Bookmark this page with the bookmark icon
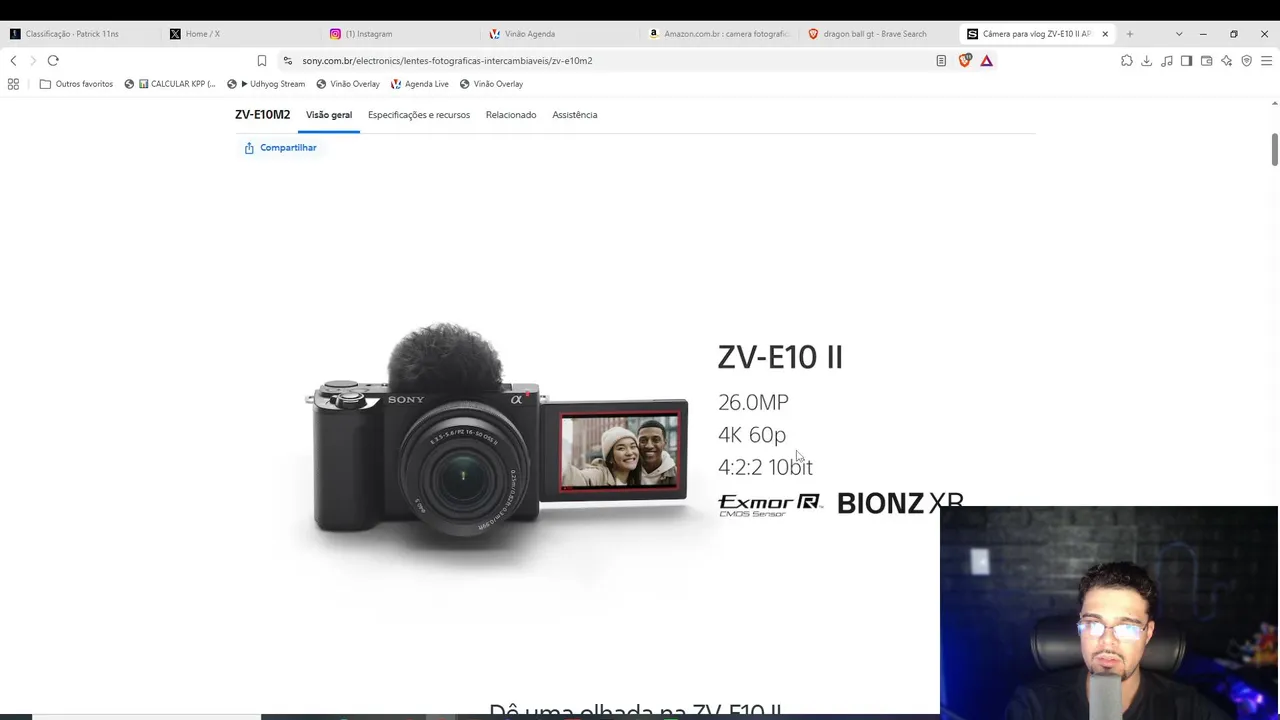This screenshot has width=1280, height=720. tap(262, 61)
